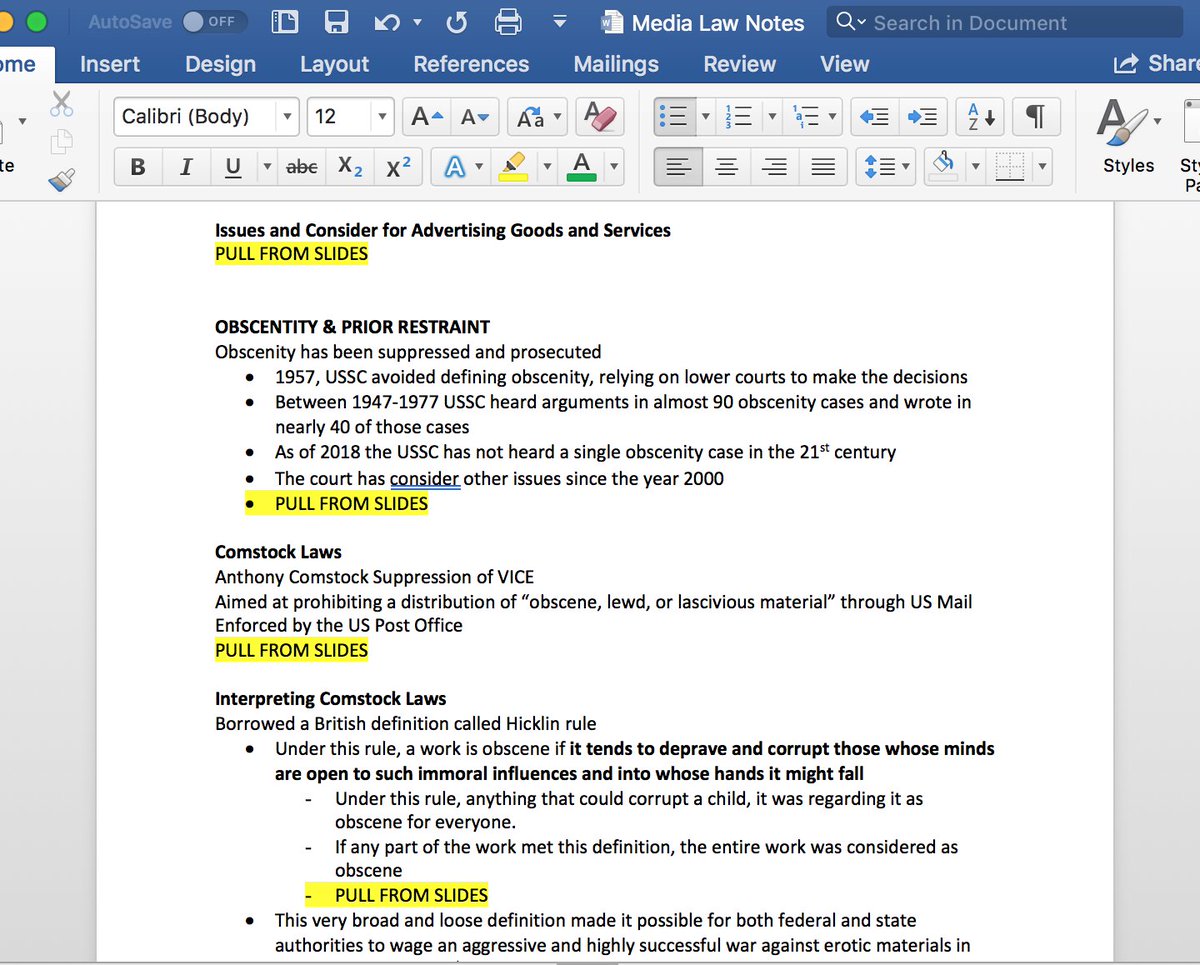1200x965 pixels.
Task: Increase the font size
Action: [427, 117]
